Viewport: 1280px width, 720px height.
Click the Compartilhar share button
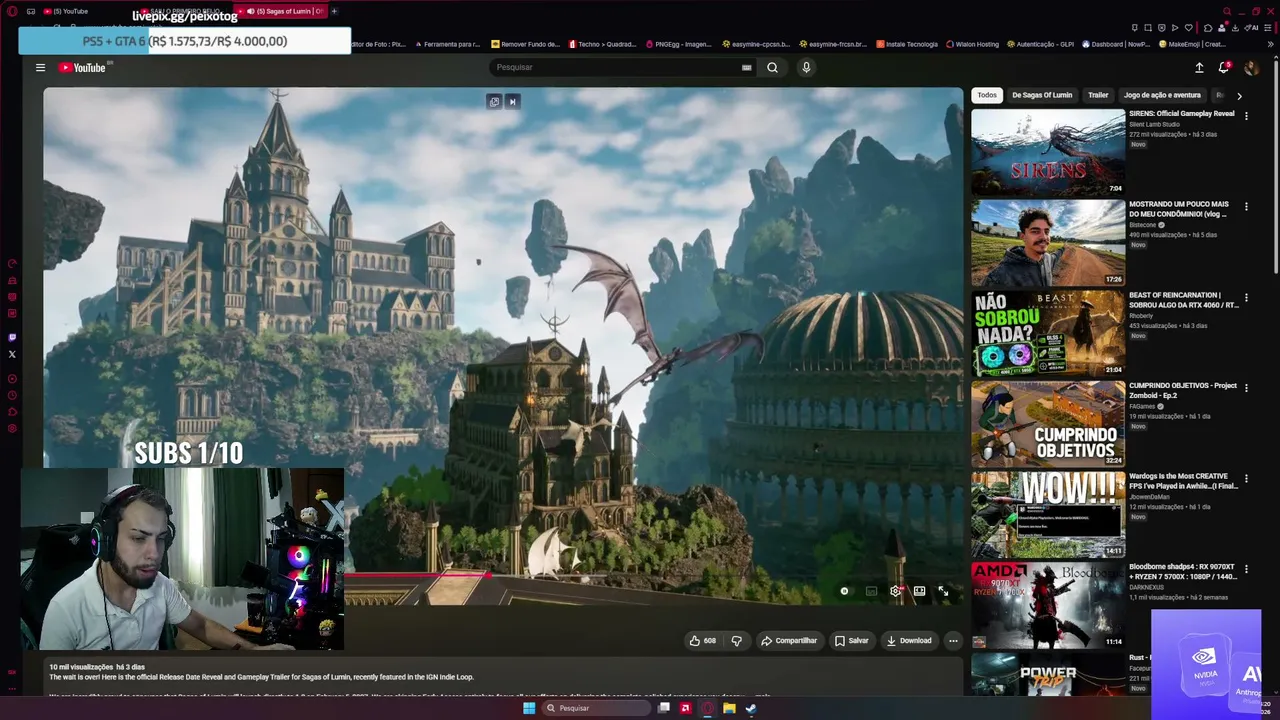click(789, 640)
